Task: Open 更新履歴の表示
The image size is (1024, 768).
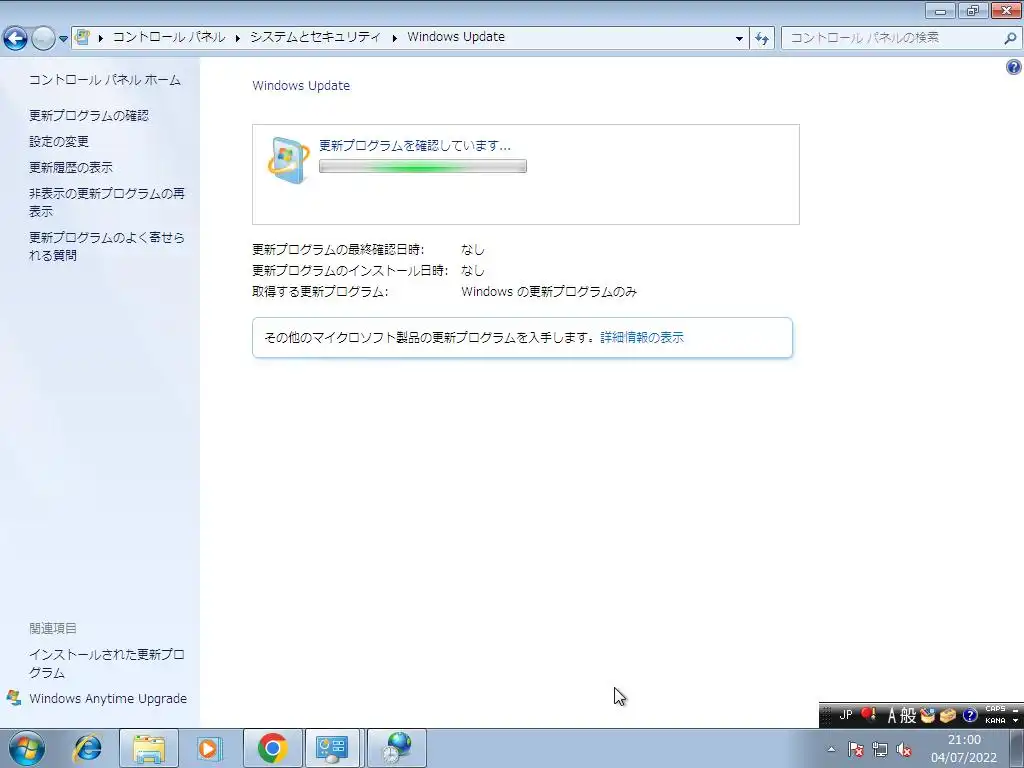Action: [x=71, y=168]
